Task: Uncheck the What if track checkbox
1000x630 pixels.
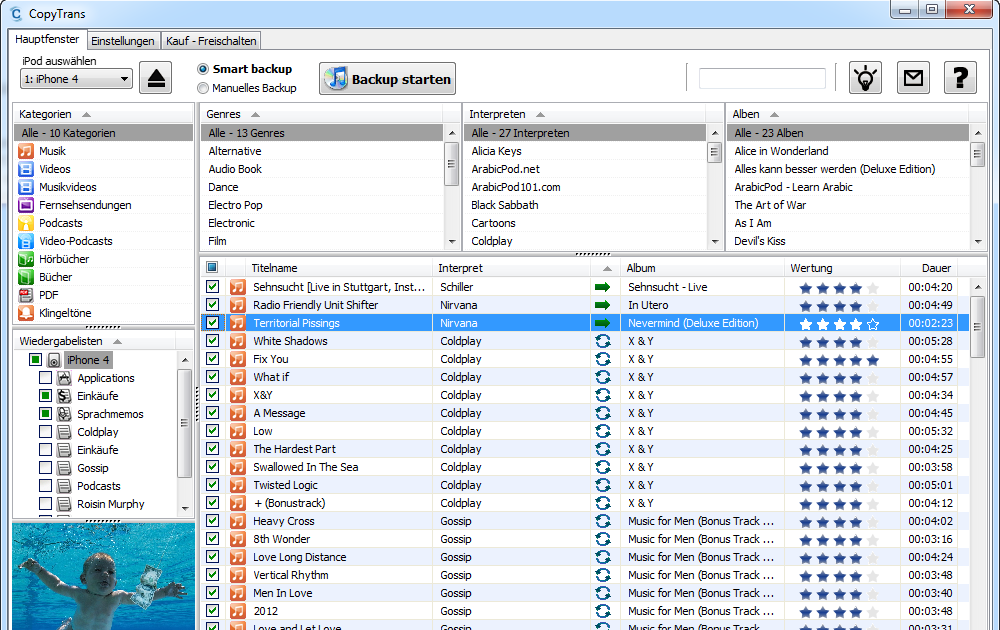Action: (x=212, y=377)
